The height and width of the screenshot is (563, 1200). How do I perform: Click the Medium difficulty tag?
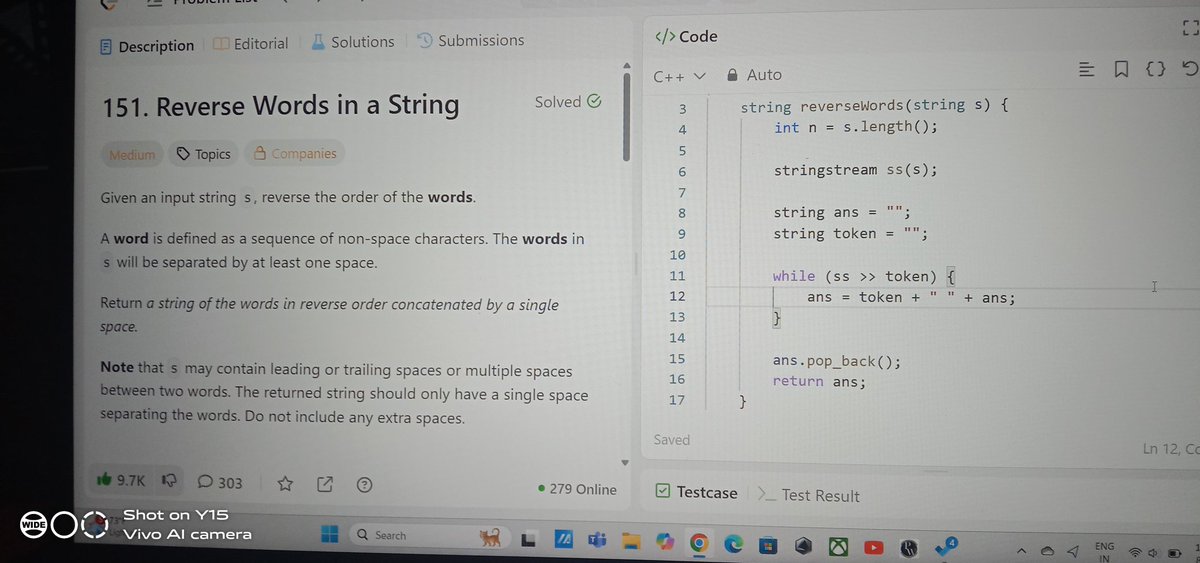point(132,154)
